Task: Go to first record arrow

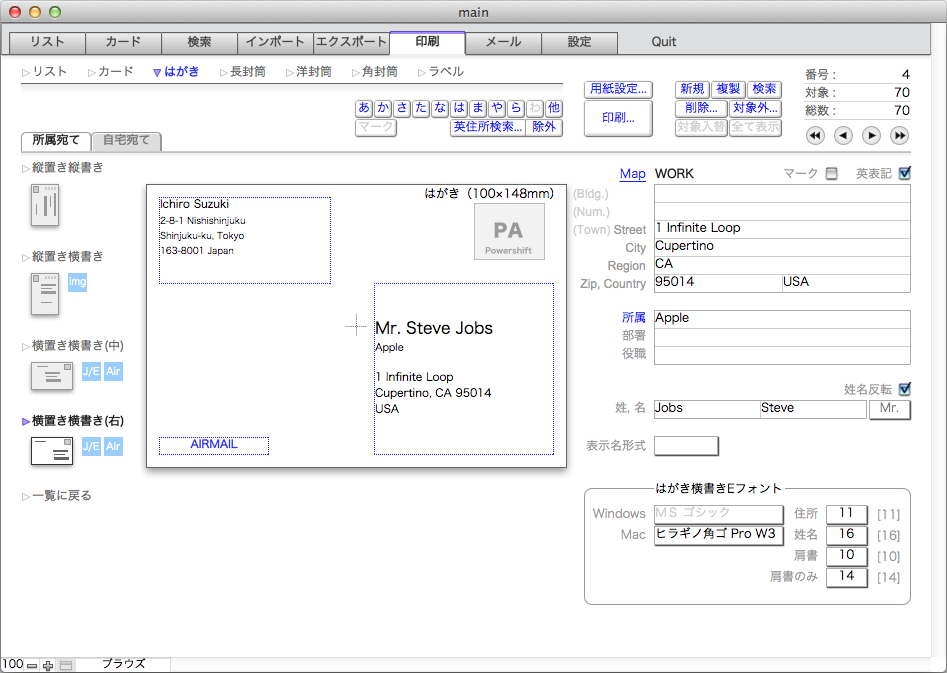Action: pos(815,135)
